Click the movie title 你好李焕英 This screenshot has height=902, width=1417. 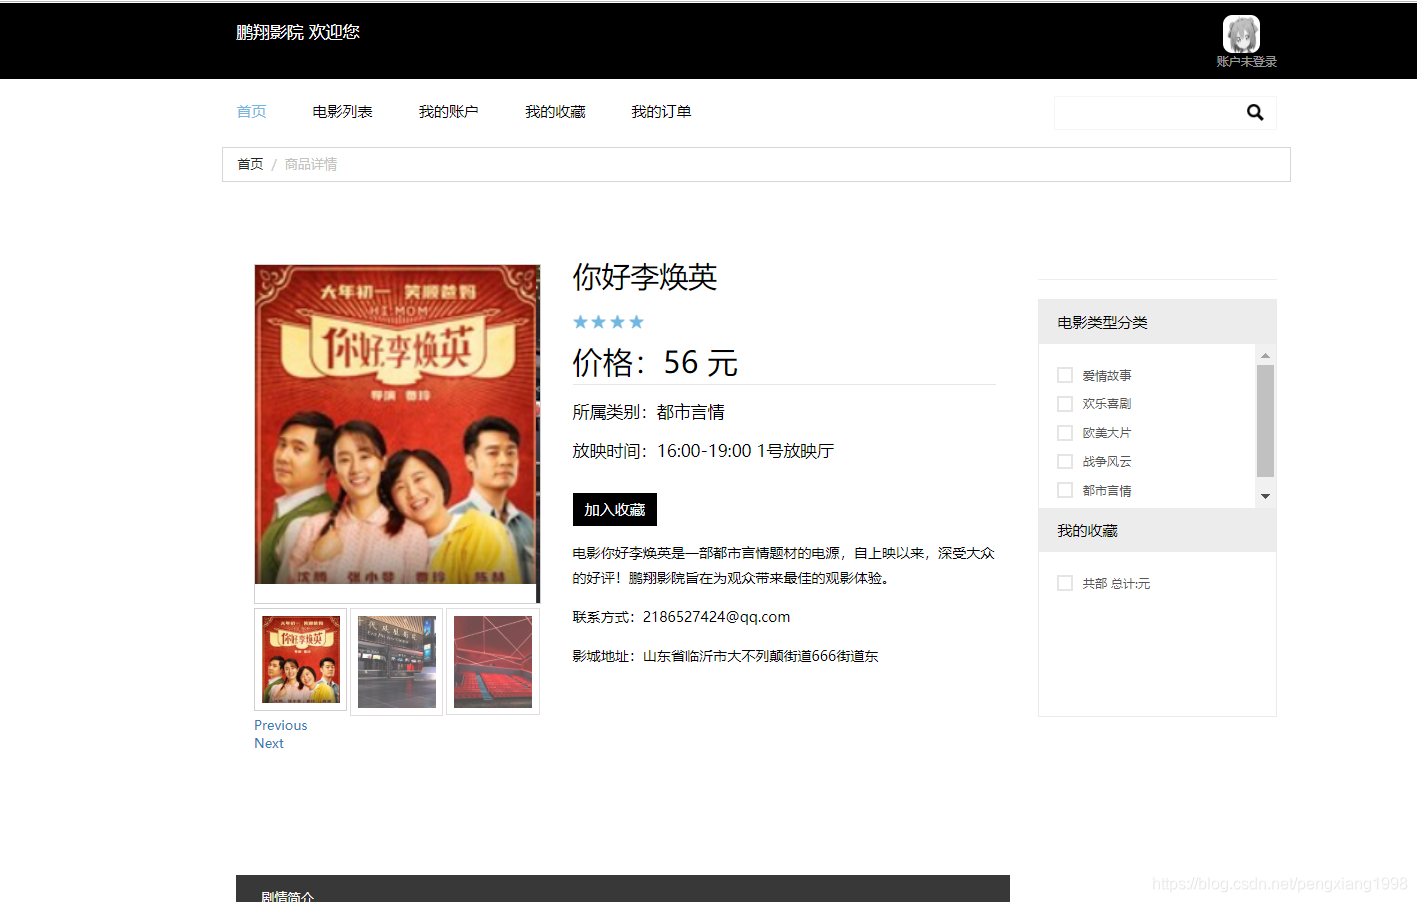coord(645,277)
